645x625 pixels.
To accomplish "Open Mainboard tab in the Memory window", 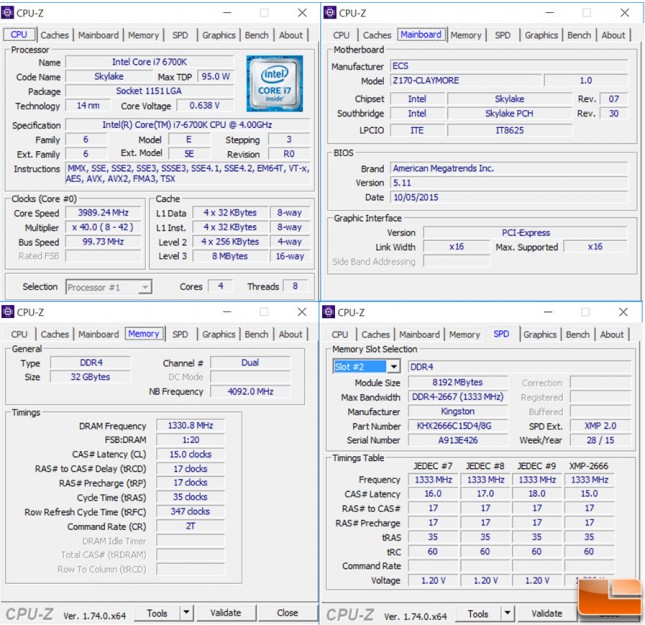I will pyautogui.click(x=98, y=335).
